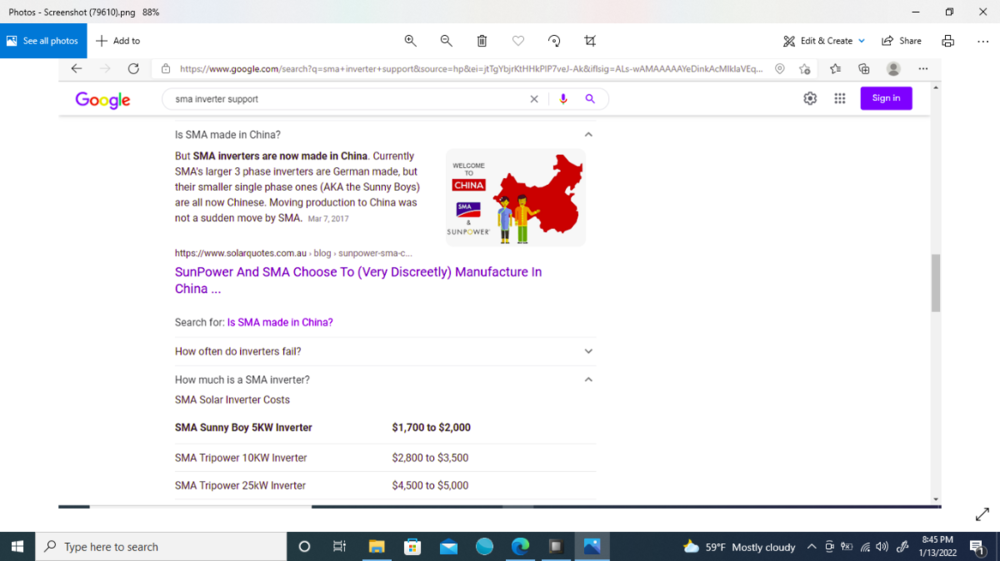This screenshot has width=1000, height=561.
Task: Click '$2,800 to $3,500' price cell
Action: pyautogui.click(x=430, y=458)
